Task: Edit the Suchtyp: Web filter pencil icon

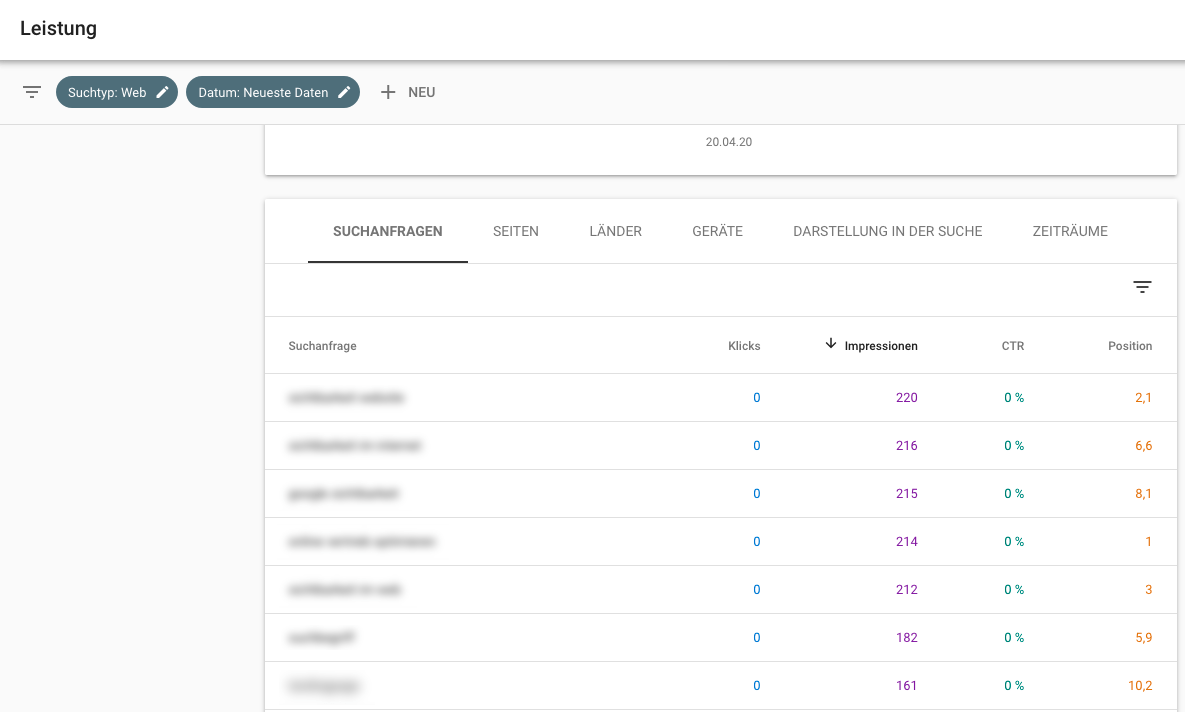Action: click(x=163, y=92)
